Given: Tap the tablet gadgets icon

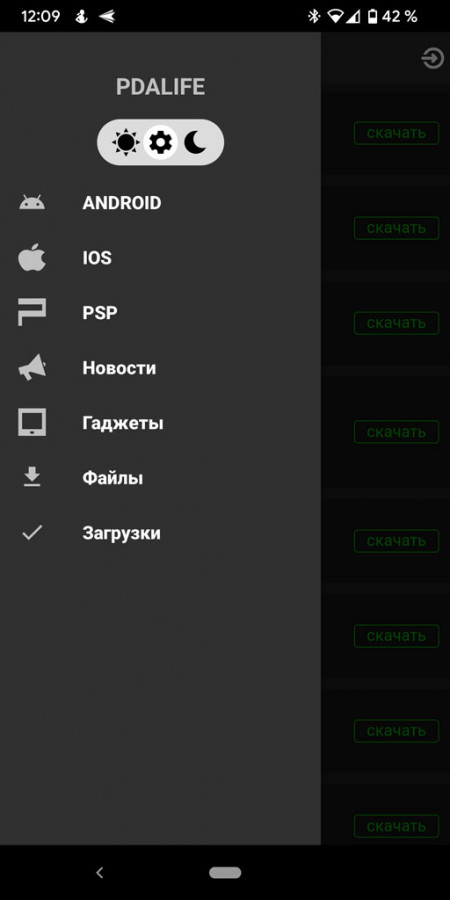Looking at the screenshot, I should pyautogui.click(x=32, y=422).
